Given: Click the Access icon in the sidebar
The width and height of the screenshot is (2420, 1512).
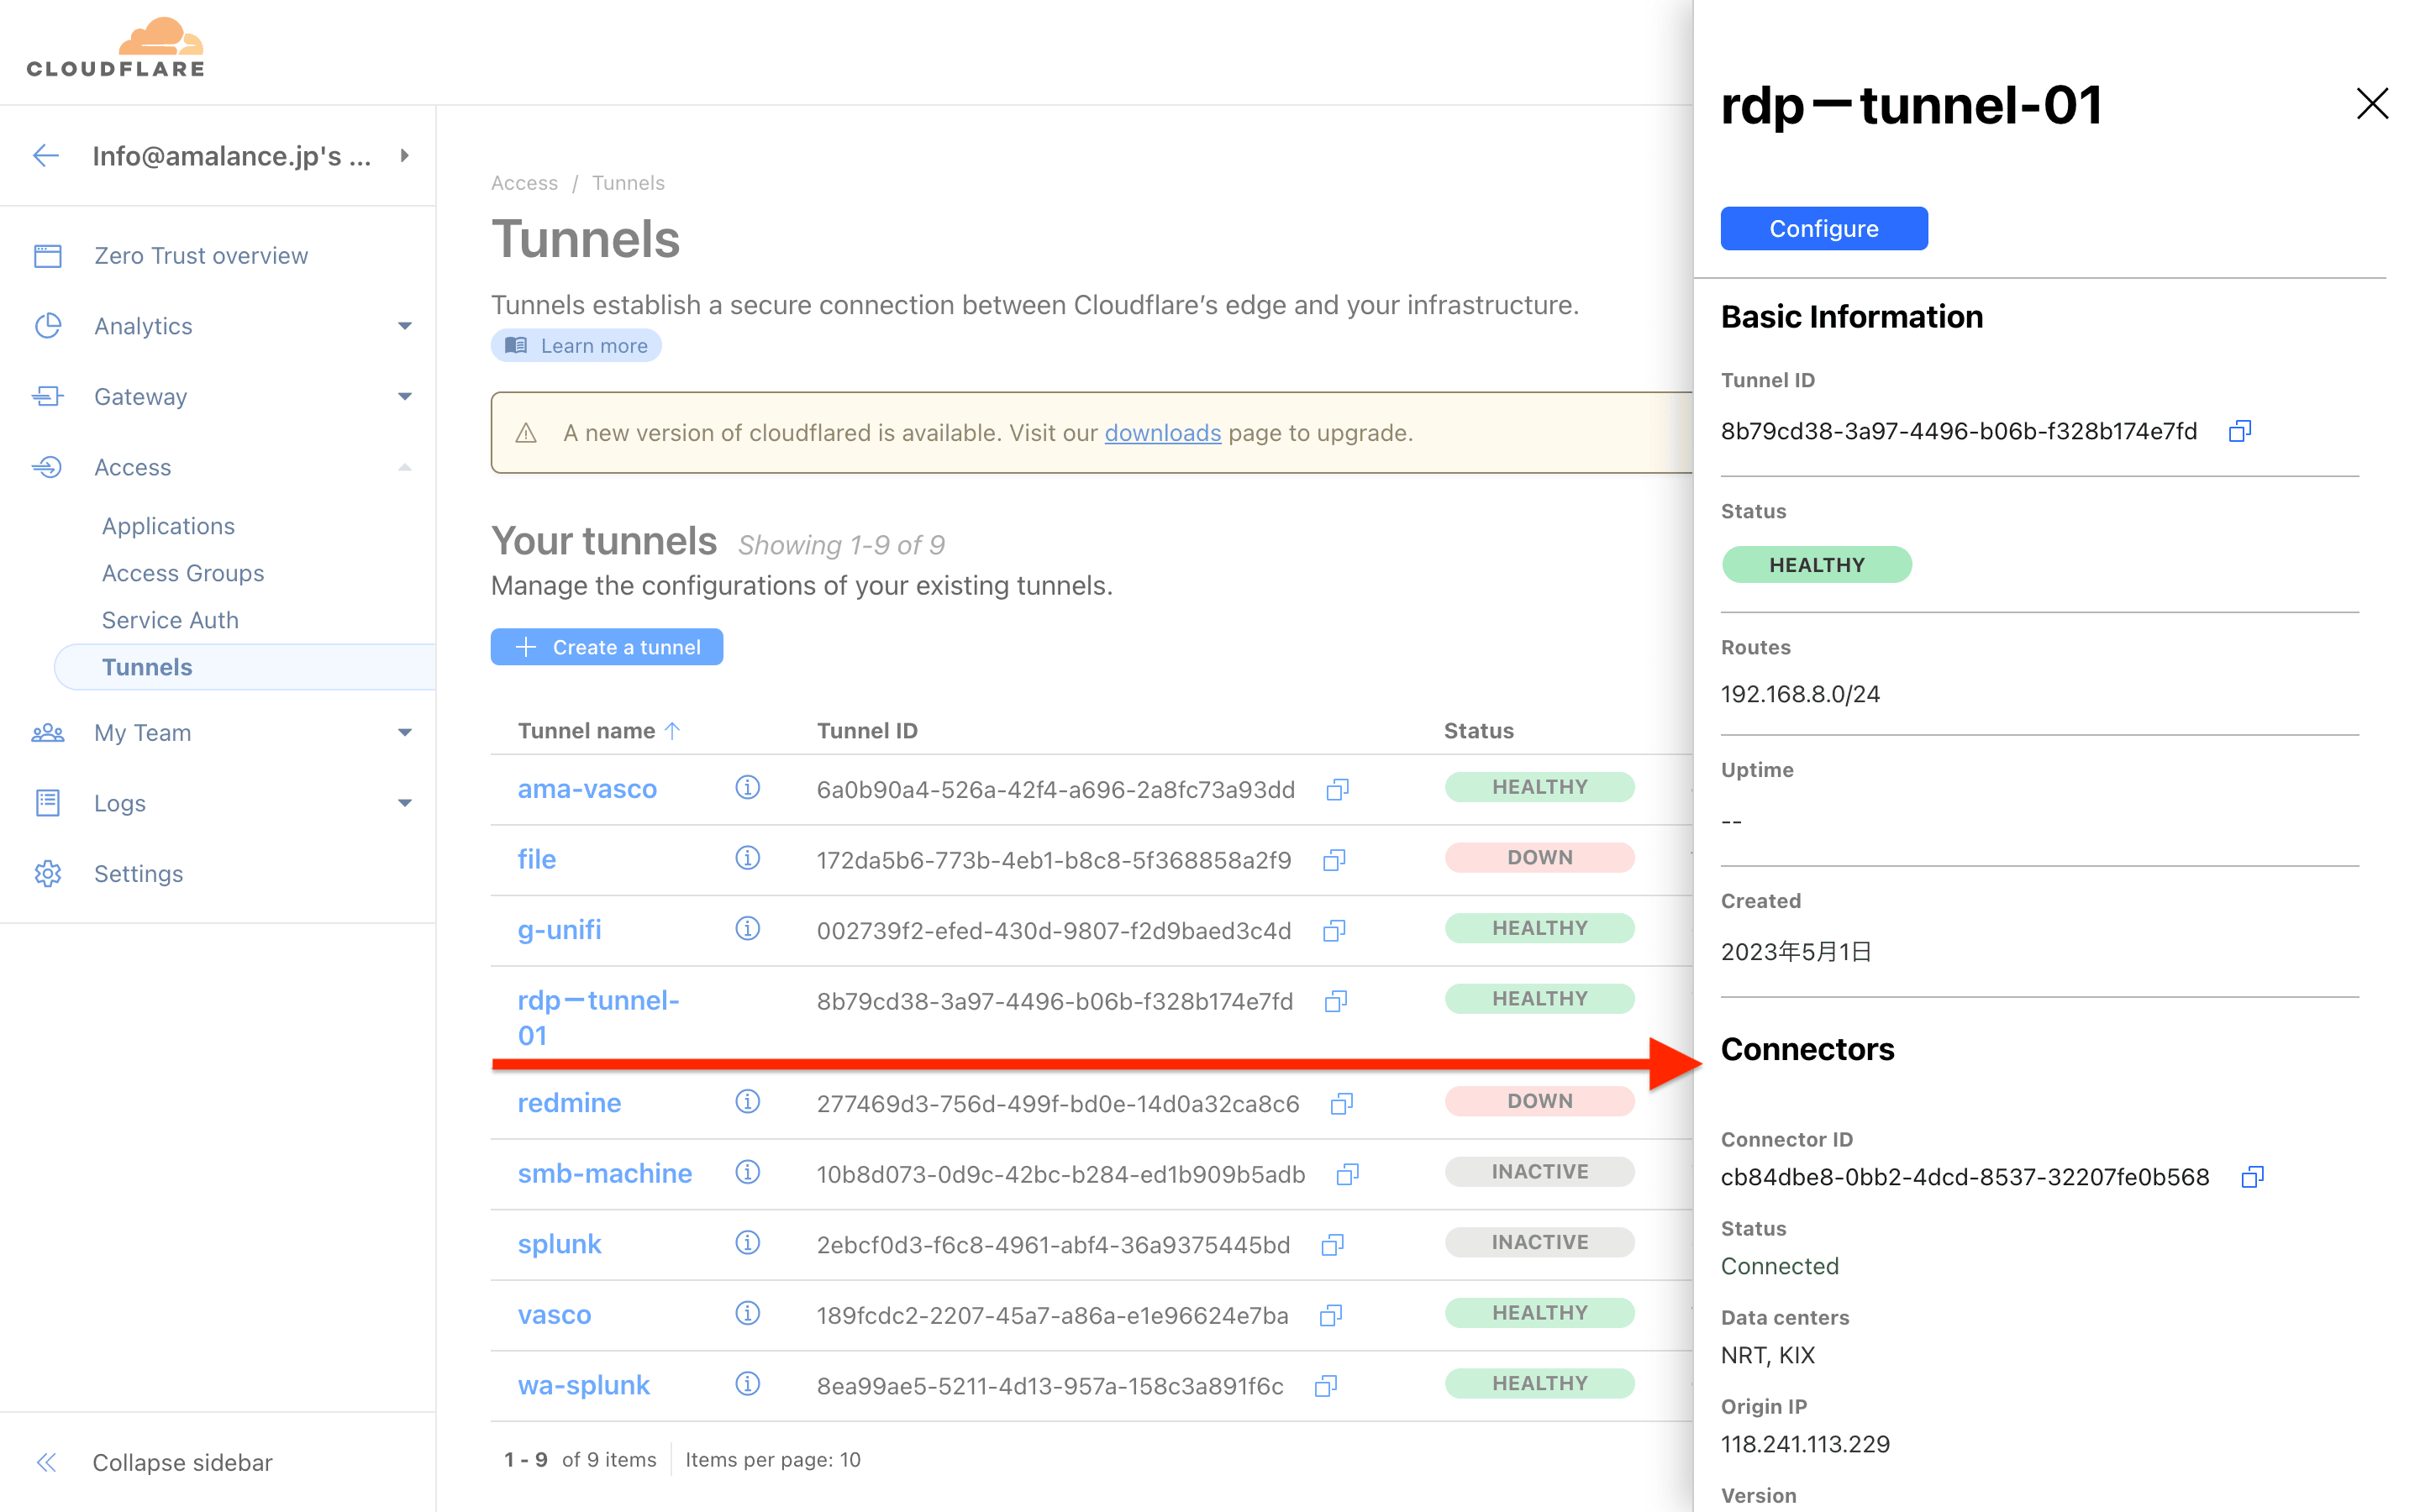Looking at the screenshot, I should point(48,467).
